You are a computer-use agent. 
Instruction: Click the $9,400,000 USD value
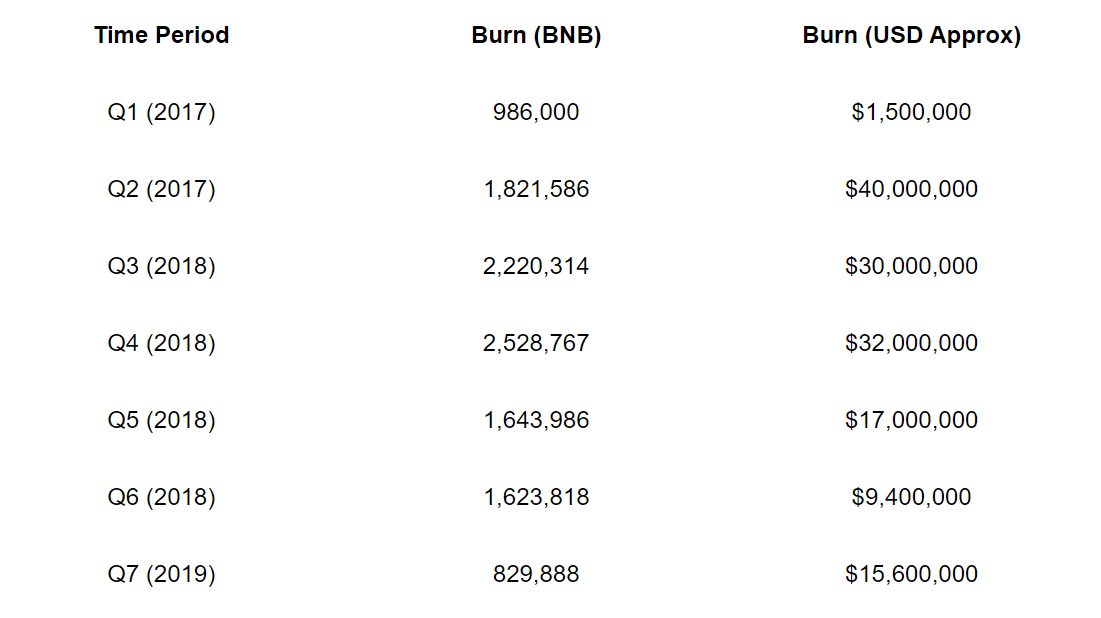pos(911,497)
